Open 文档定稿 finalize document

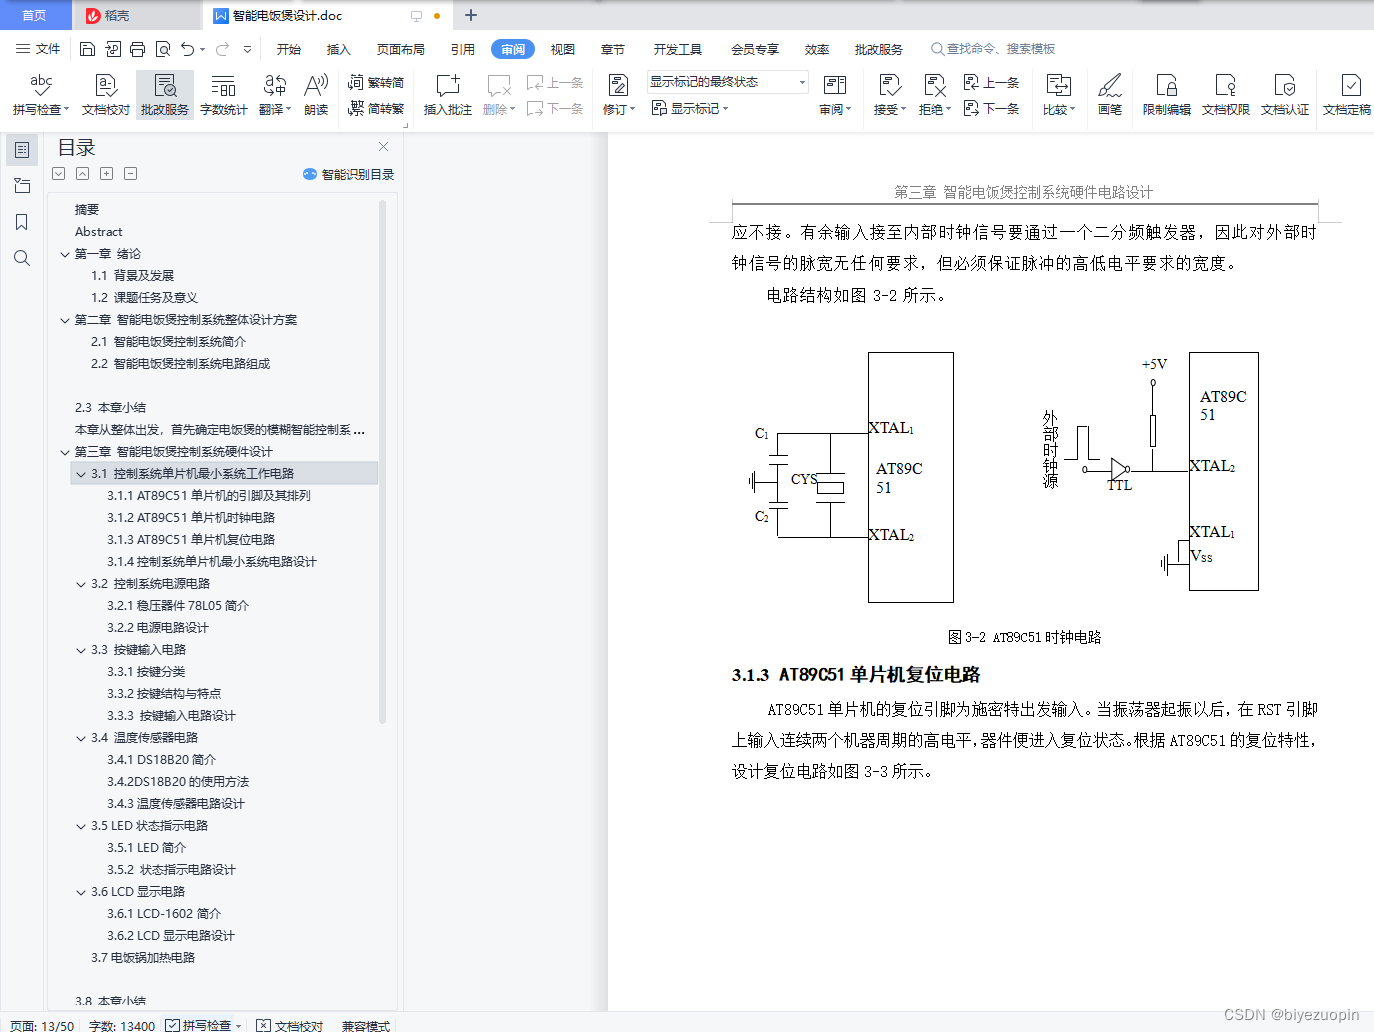coord(1347,95)
